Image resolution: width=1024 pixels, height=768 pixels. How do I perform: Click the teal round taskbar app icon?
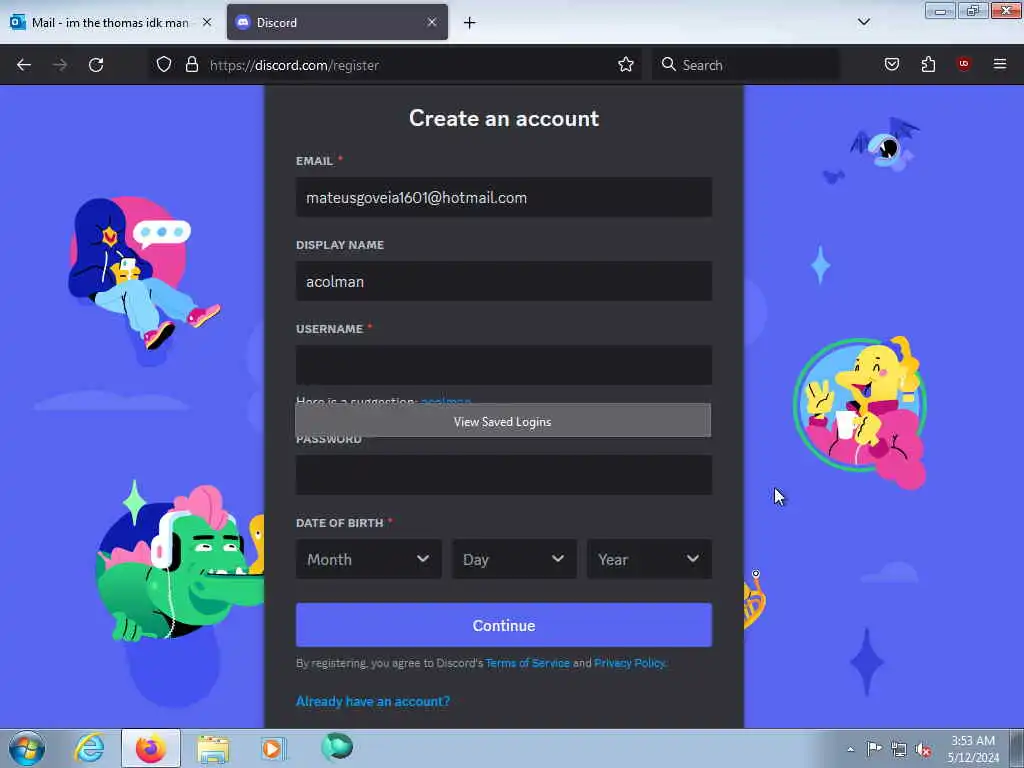337,747
